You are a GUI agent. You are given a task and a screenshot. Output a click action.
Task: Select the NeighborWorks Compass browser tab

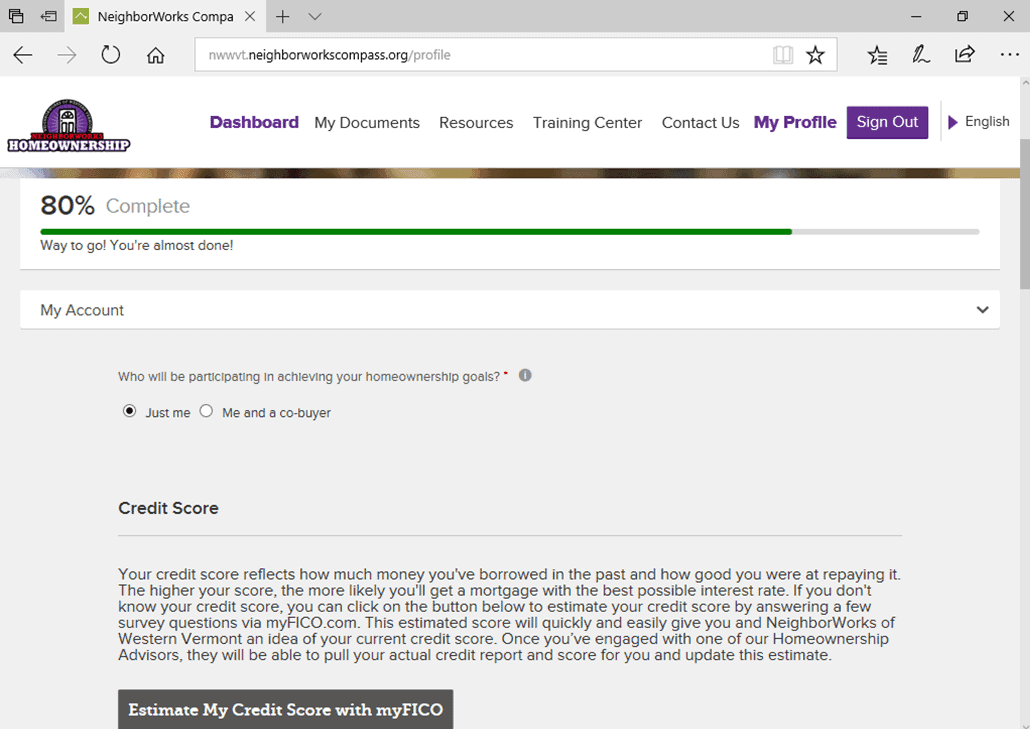point(165,16)
